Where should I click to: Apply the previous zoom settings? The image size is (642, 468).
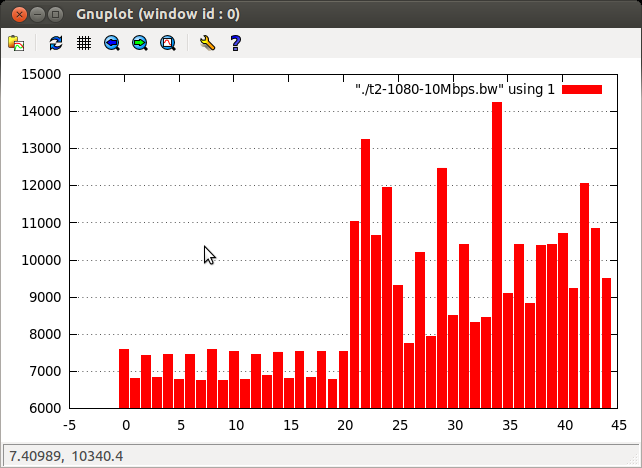(x=112, y=43)
